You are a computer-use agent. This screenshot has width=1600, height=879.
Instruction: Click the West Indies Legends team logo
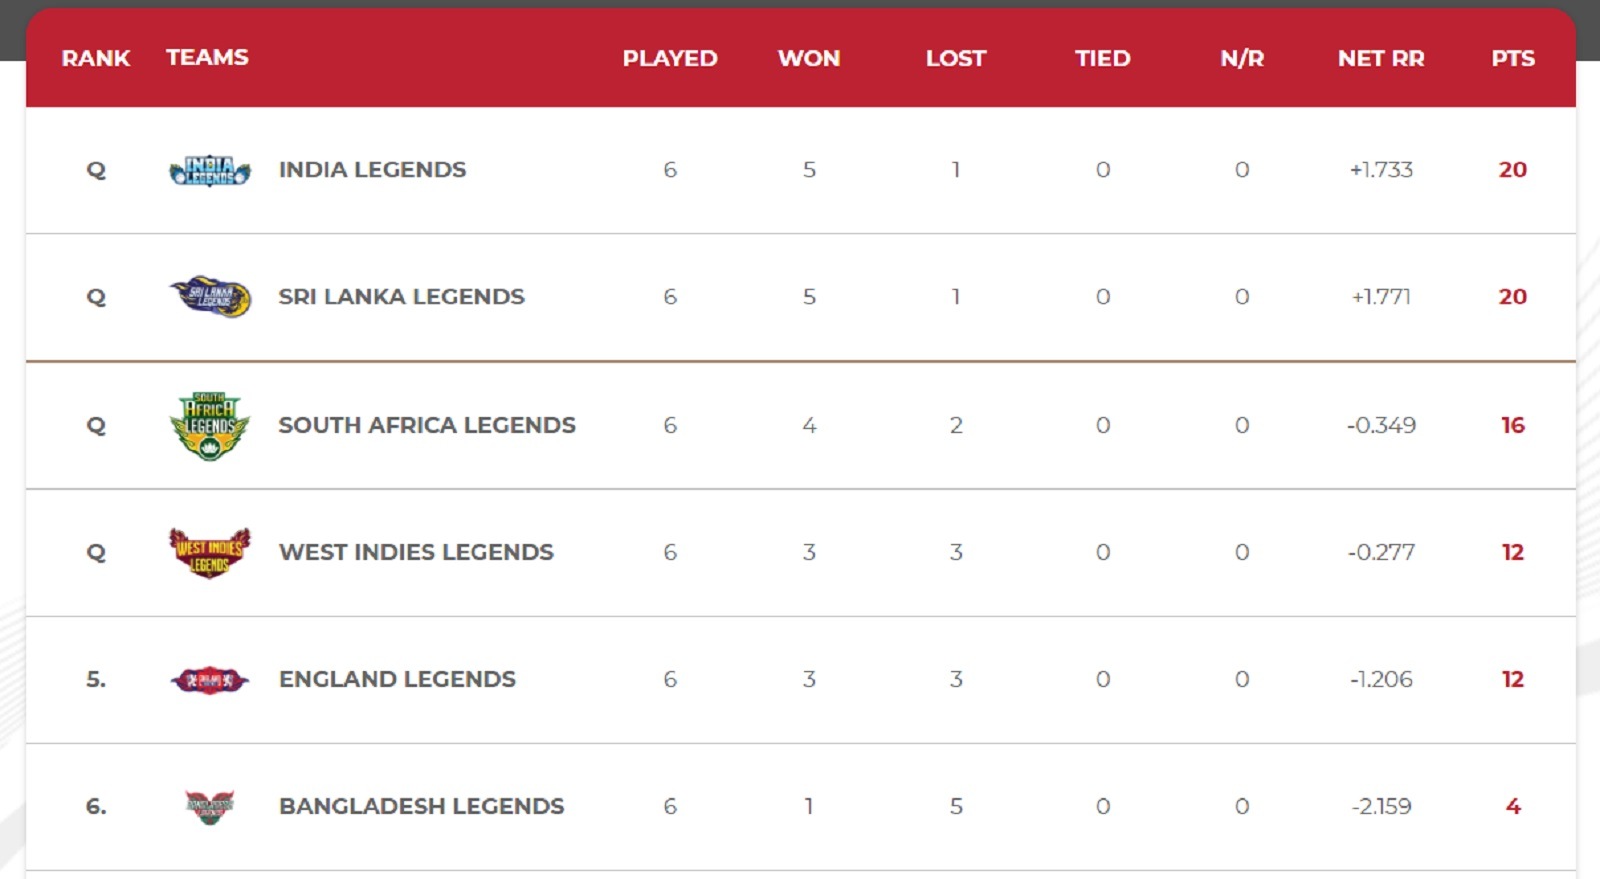210,552
